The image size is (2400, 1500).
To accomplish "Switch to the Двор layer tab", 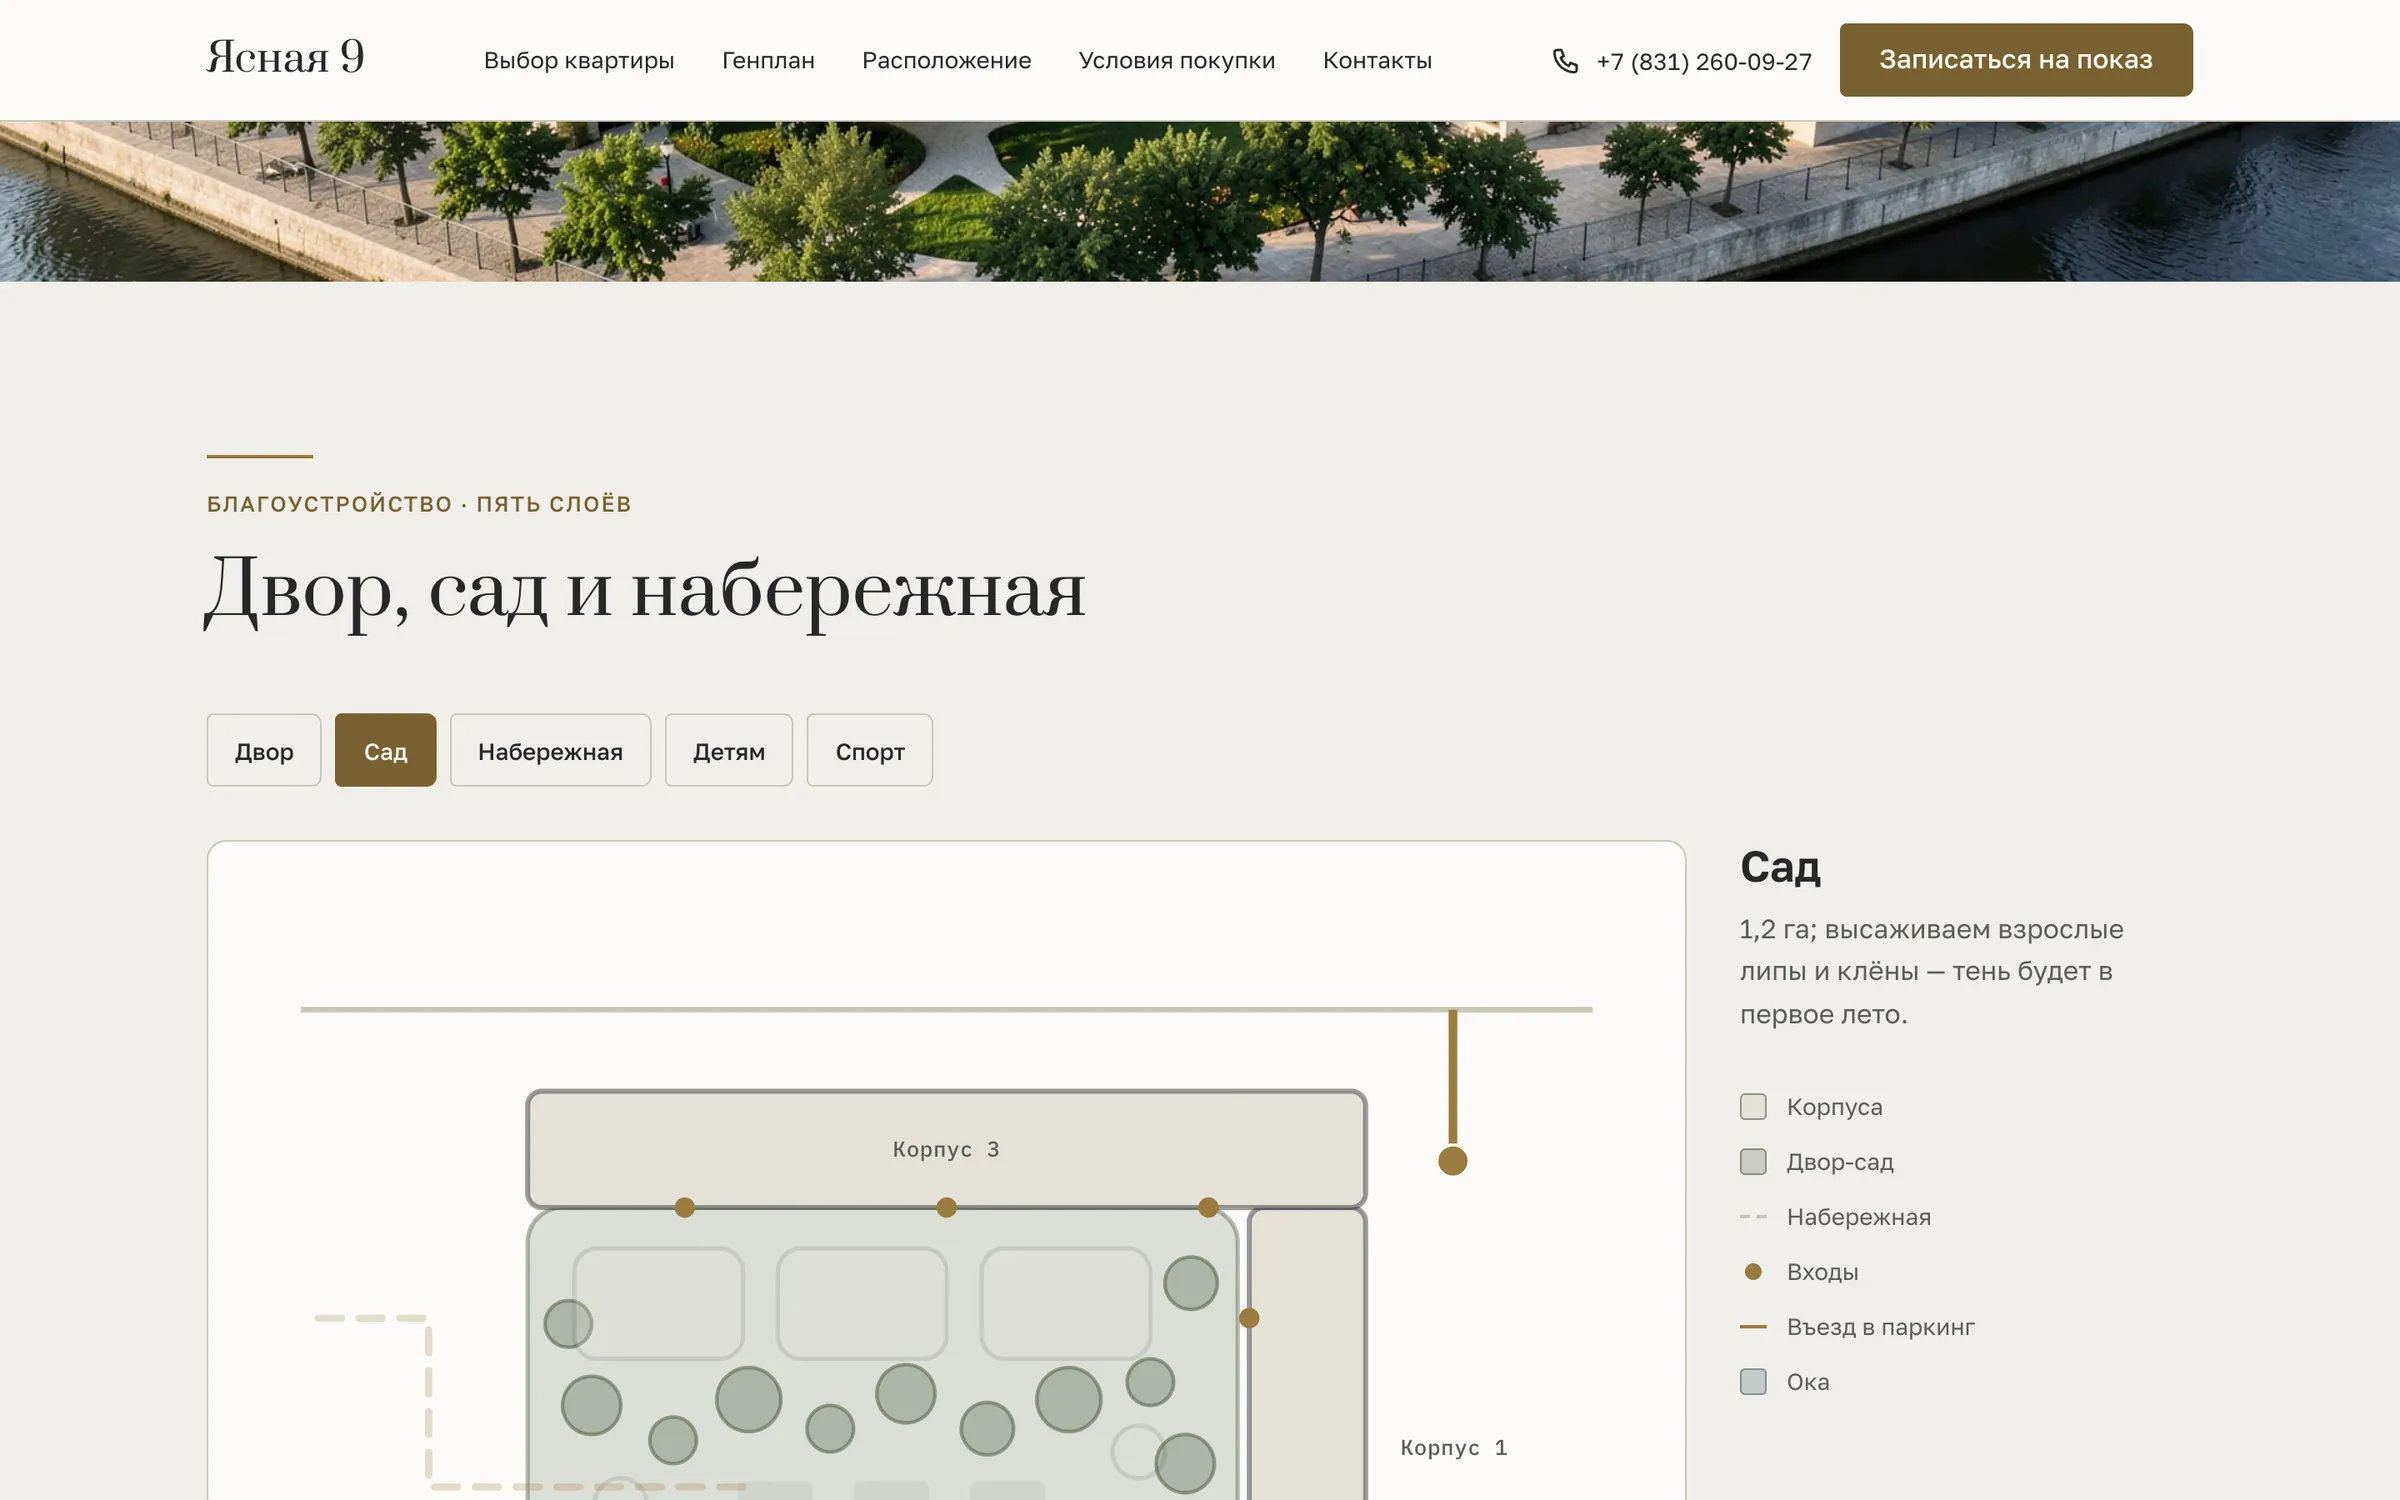I will [x=264, y=750].
